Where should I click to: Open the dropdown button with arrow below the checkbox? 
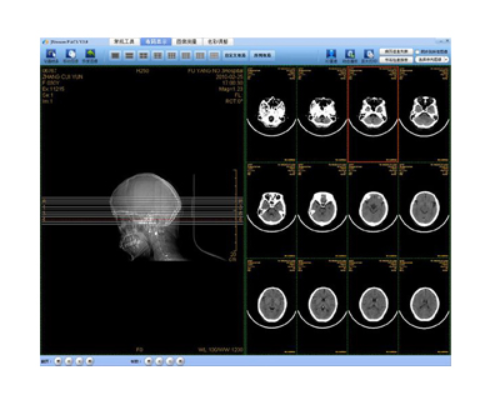[x=432, y=59]
